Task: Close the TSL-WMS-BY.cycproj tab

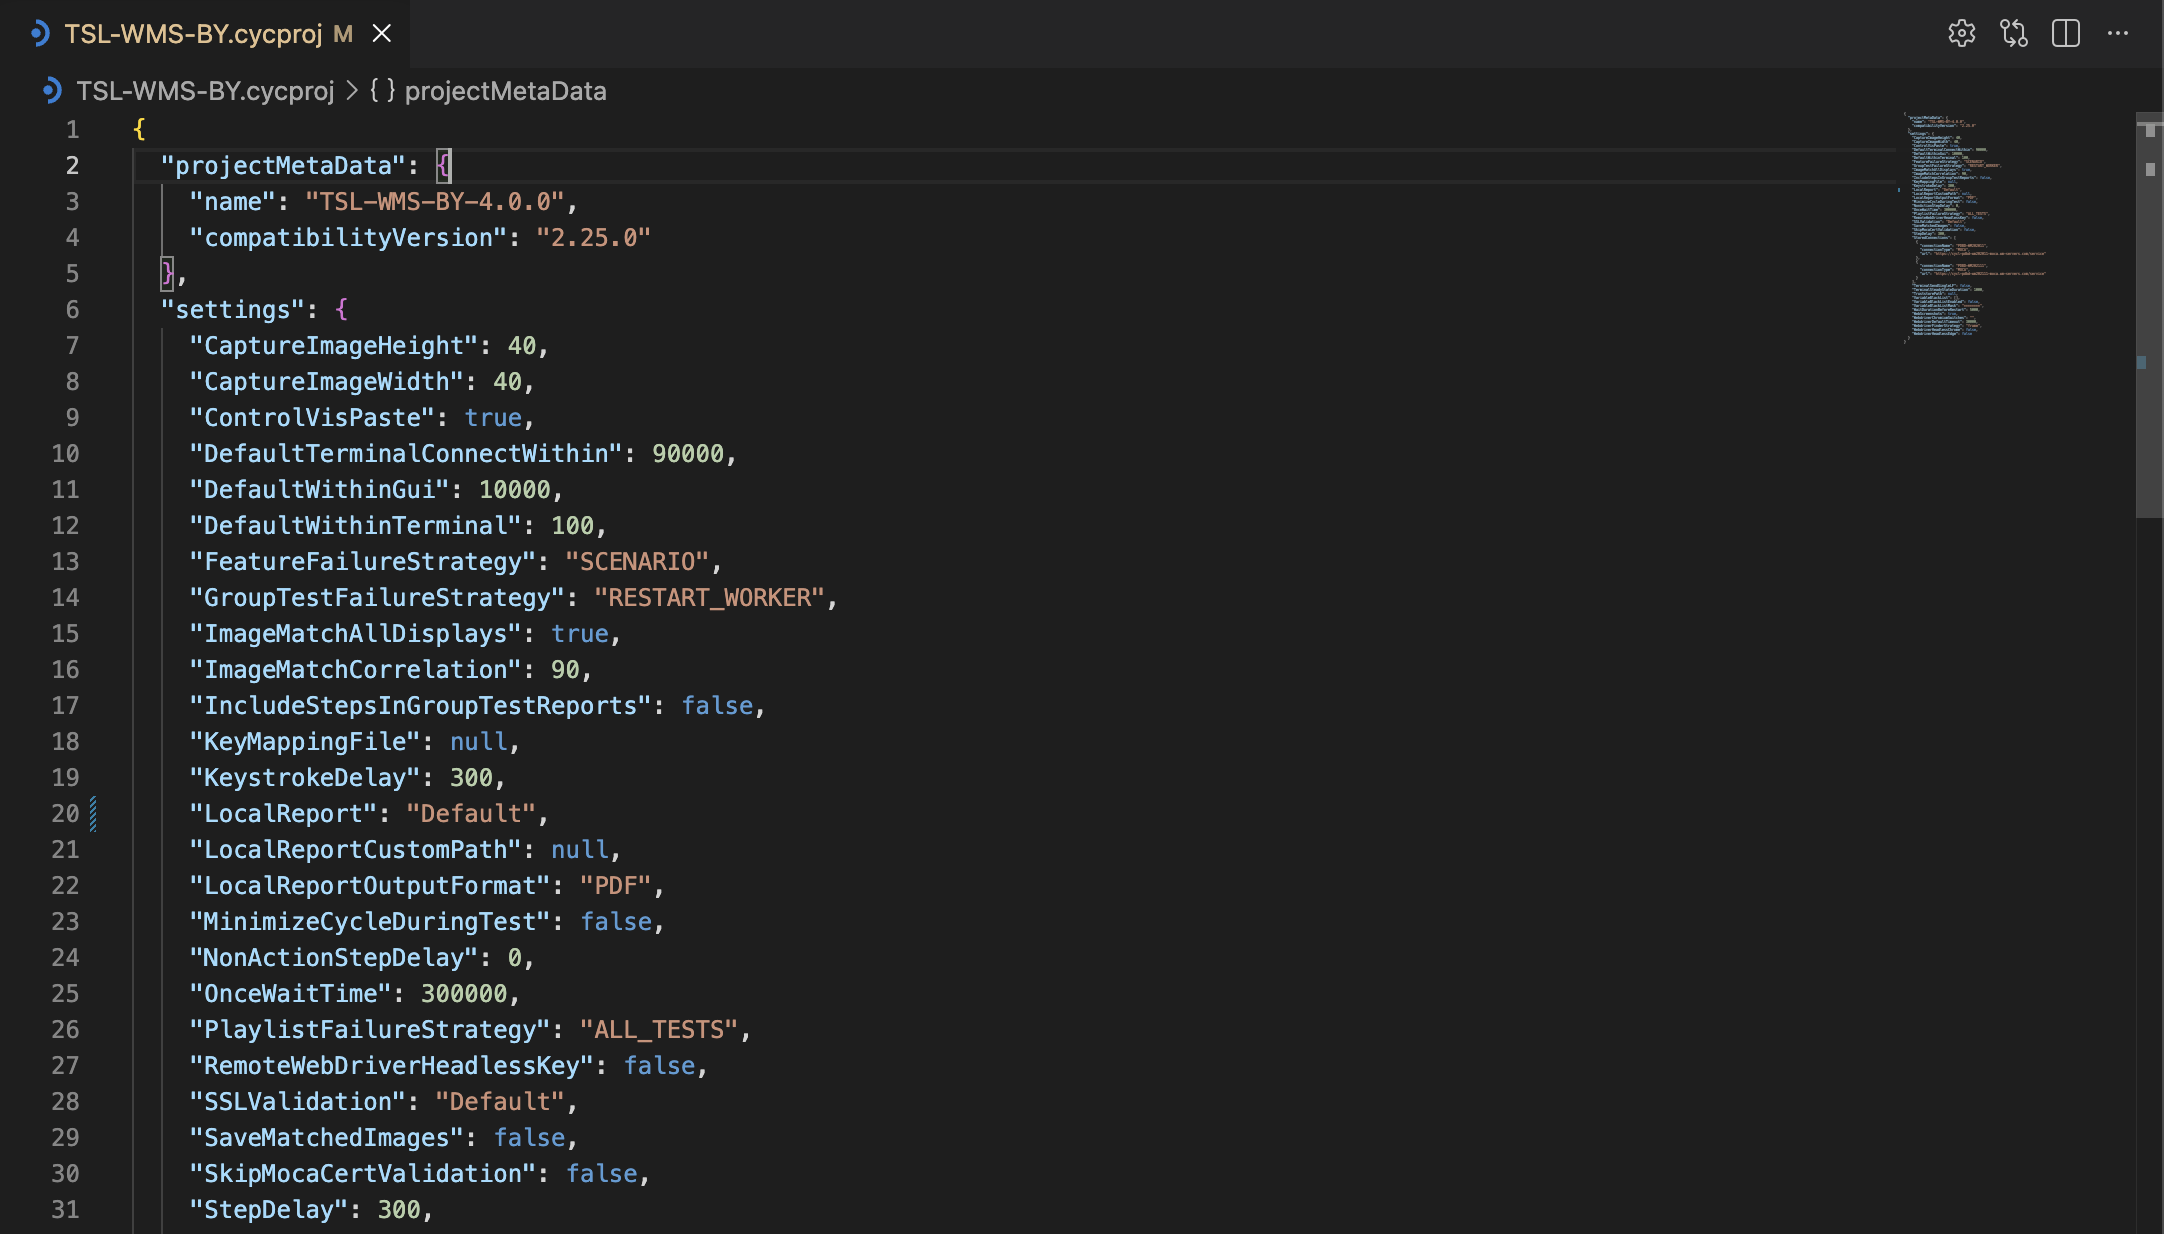Action: [x=382, y=34]
